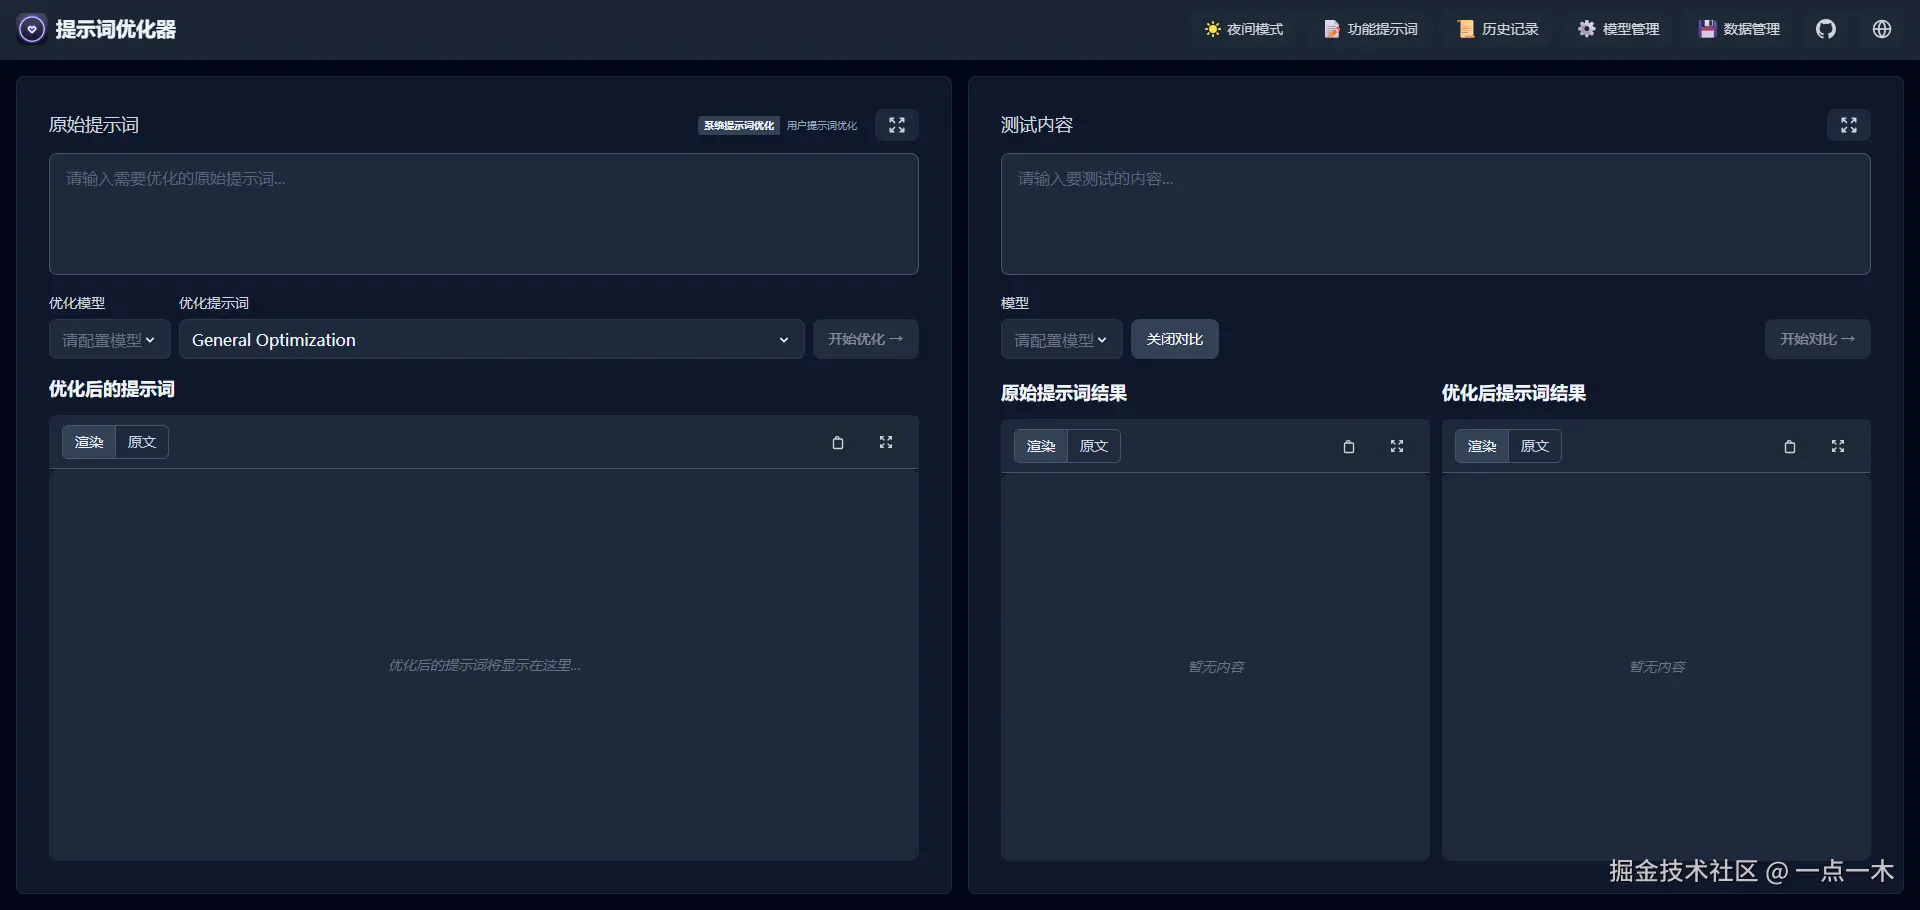The height and width of the screenshot is (910, 1920).
Task: Click the 原始提示词 input area
Action: [483, 213]
